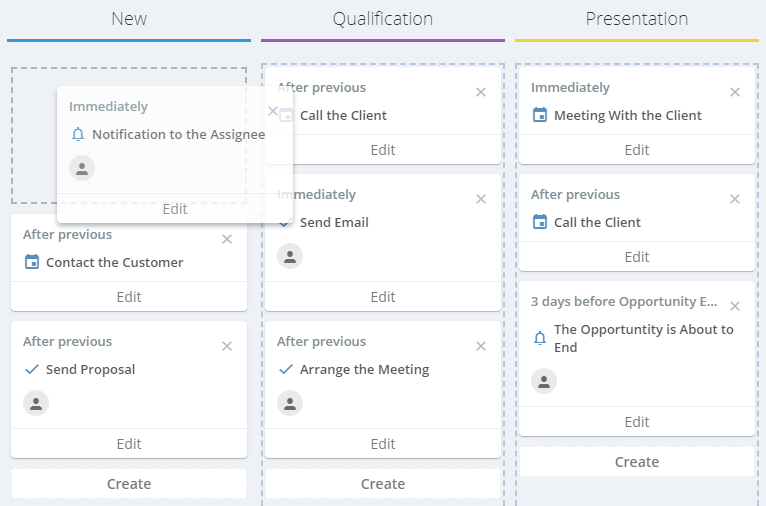This screenshot has width=766, height=506.
Task: Click the calendar icon beside Presentation's Call the Client
Action: tap(540, 222)
